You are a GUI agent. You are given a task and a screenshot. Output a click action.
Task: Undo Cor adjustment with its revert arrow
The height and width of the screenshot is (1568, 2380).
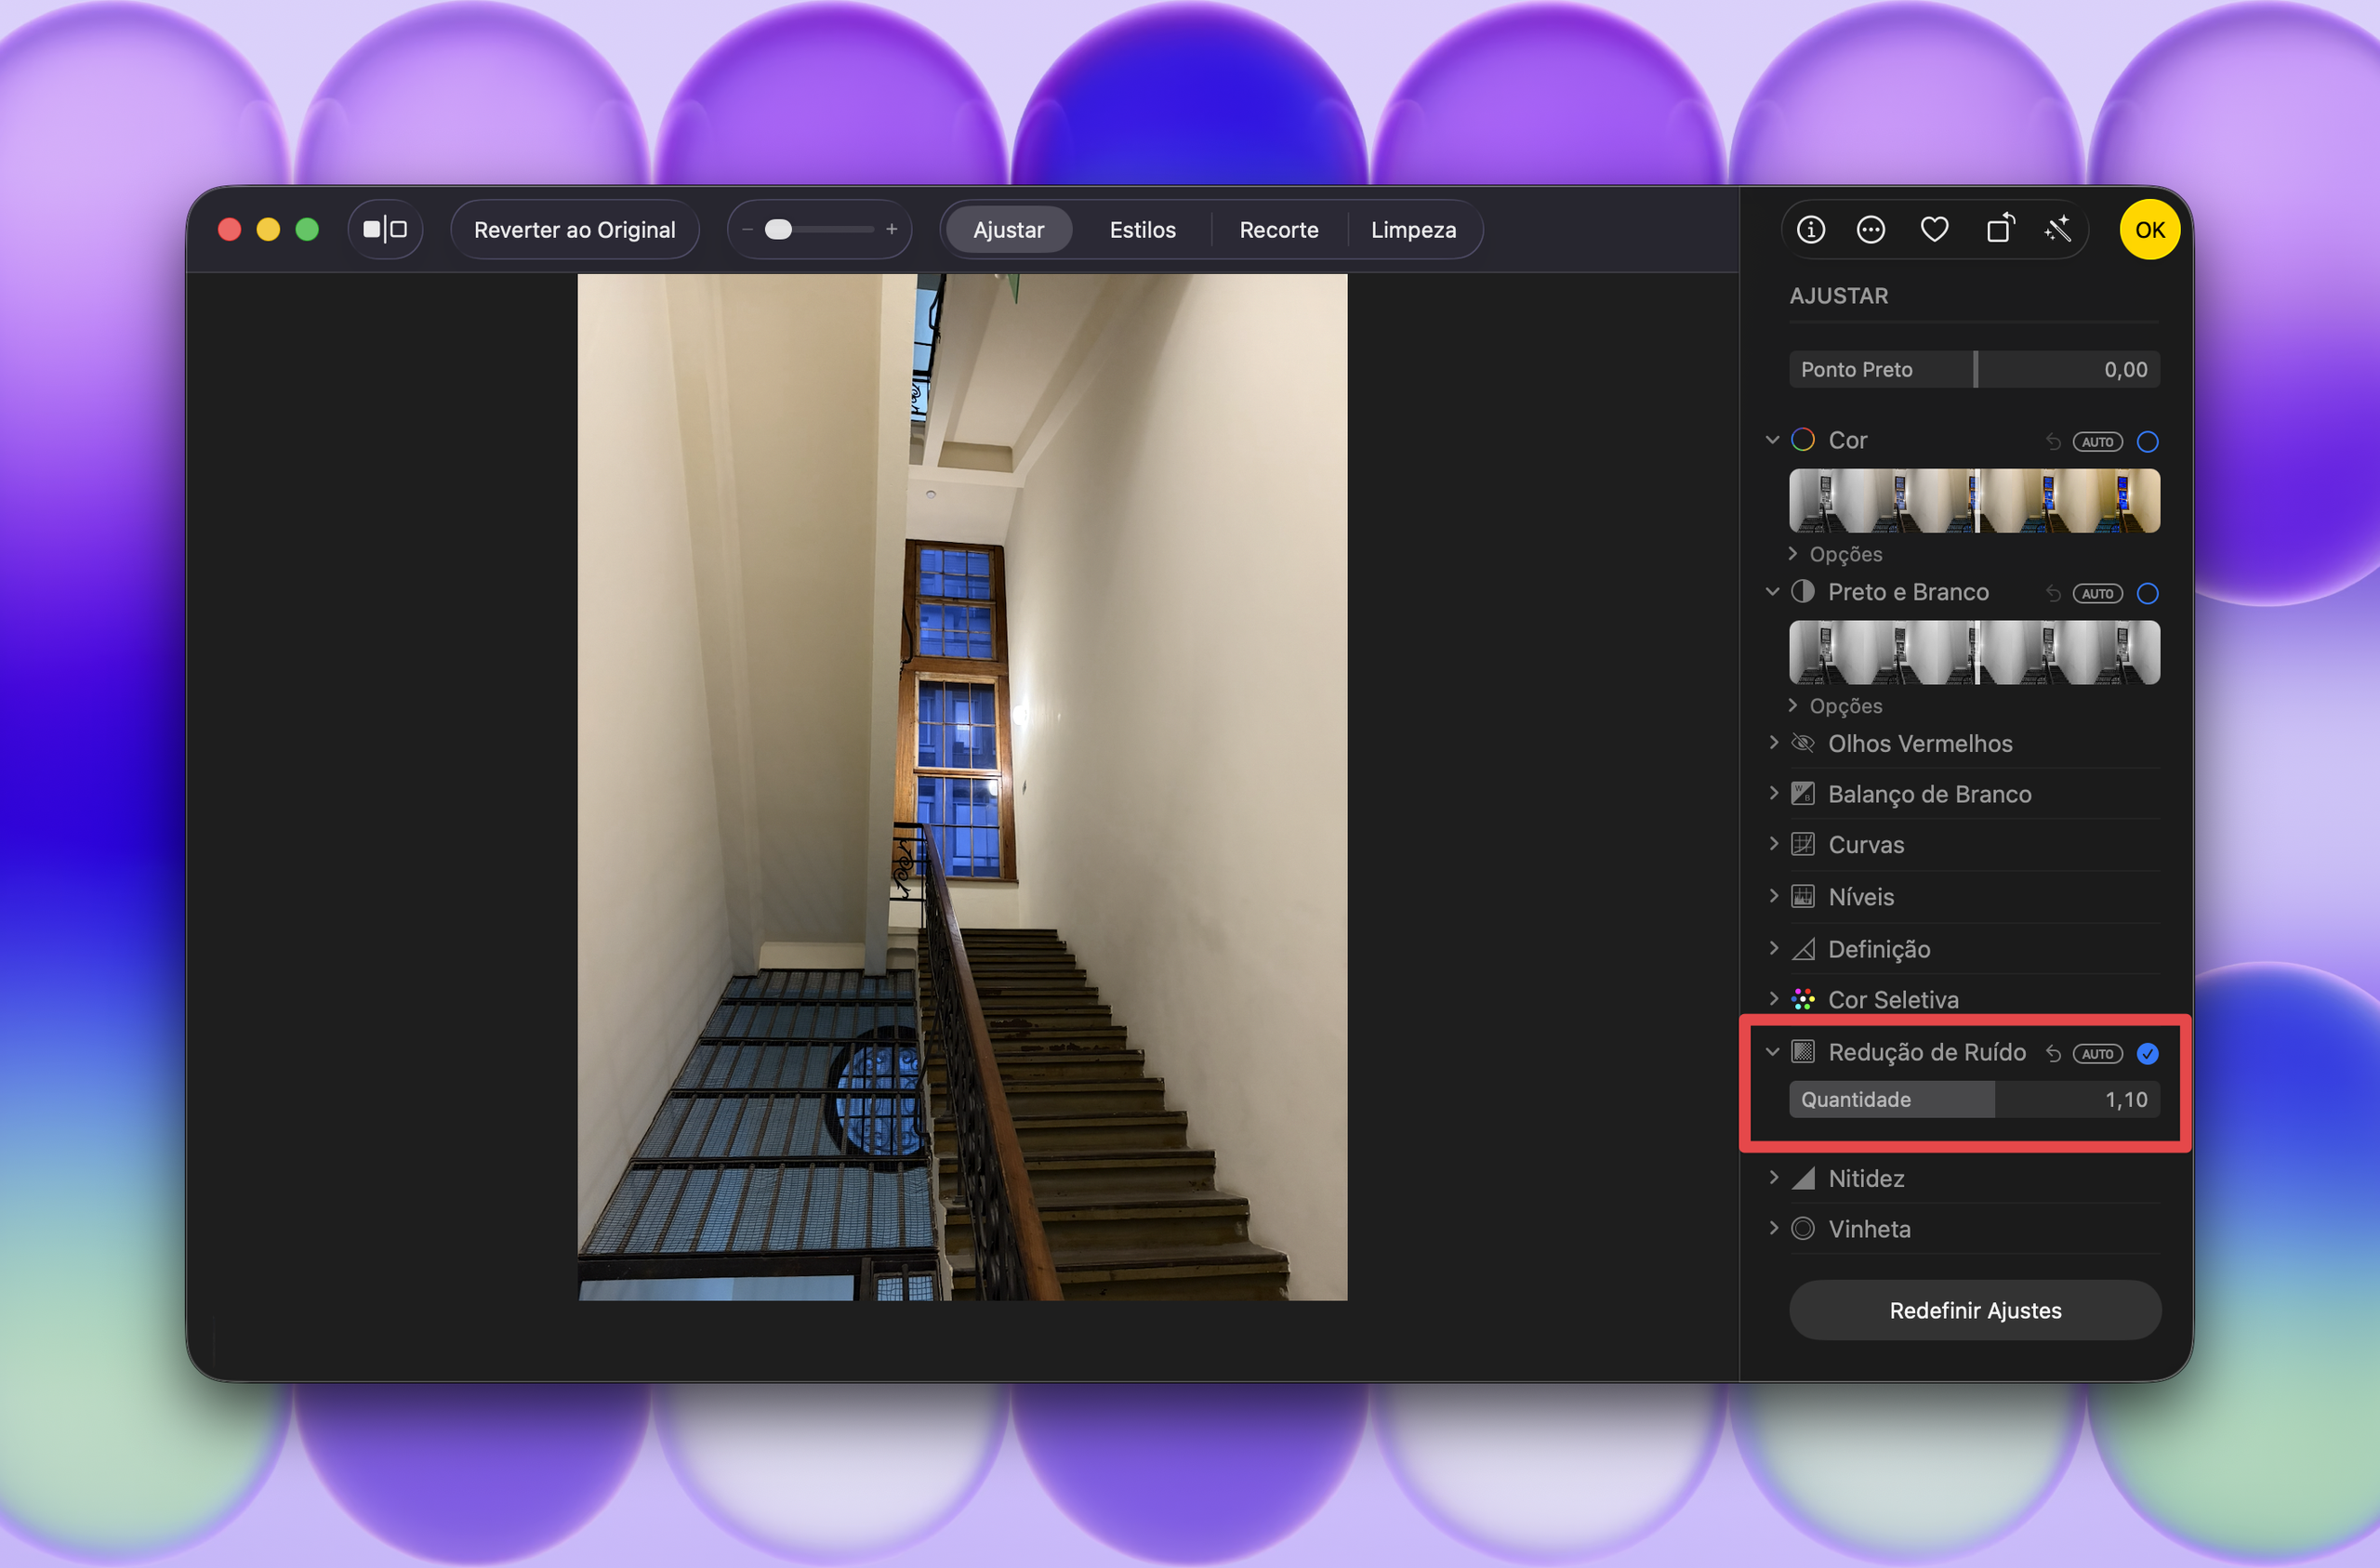point(2053,442)
